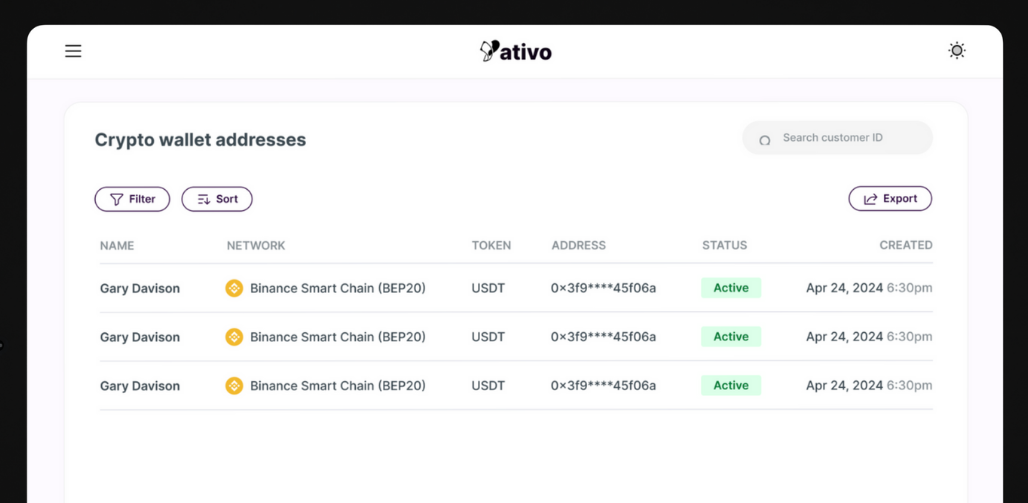This screenshot has width=1028, height=503.
Task: Click the Active status badge in the middle row
Action: 731,336
